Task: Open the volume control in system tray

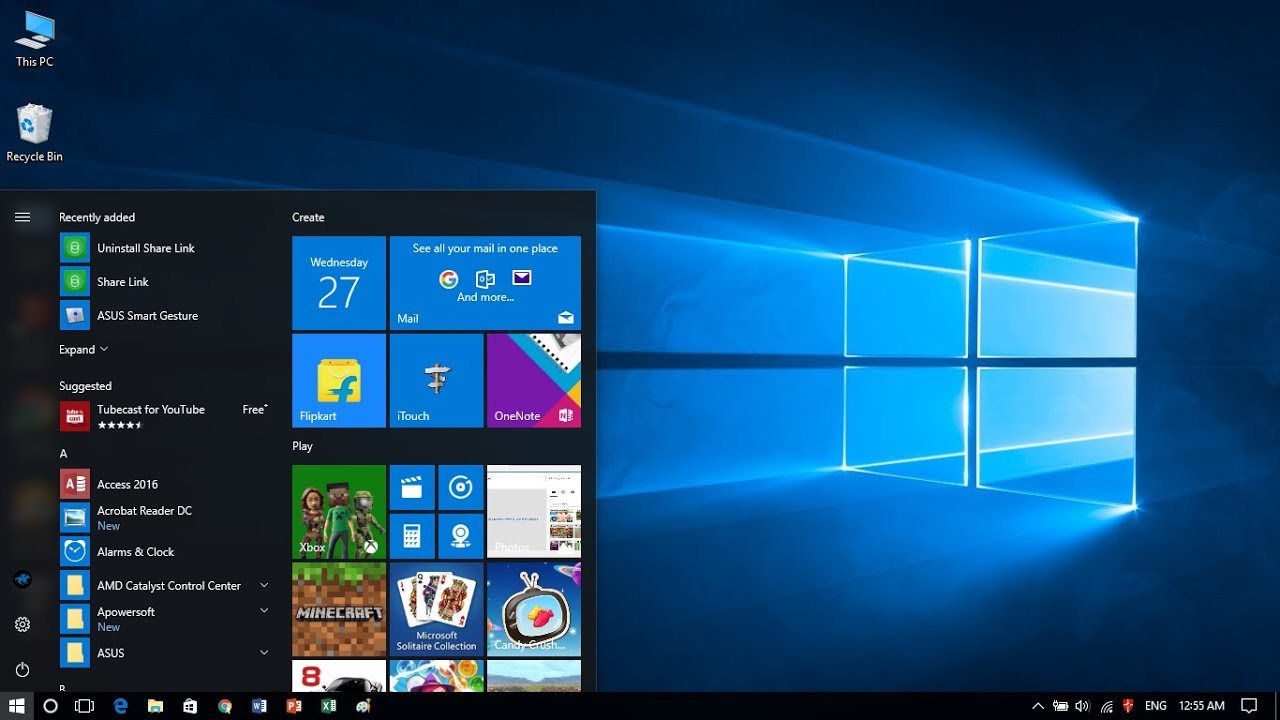Action: click(1082, 706)
